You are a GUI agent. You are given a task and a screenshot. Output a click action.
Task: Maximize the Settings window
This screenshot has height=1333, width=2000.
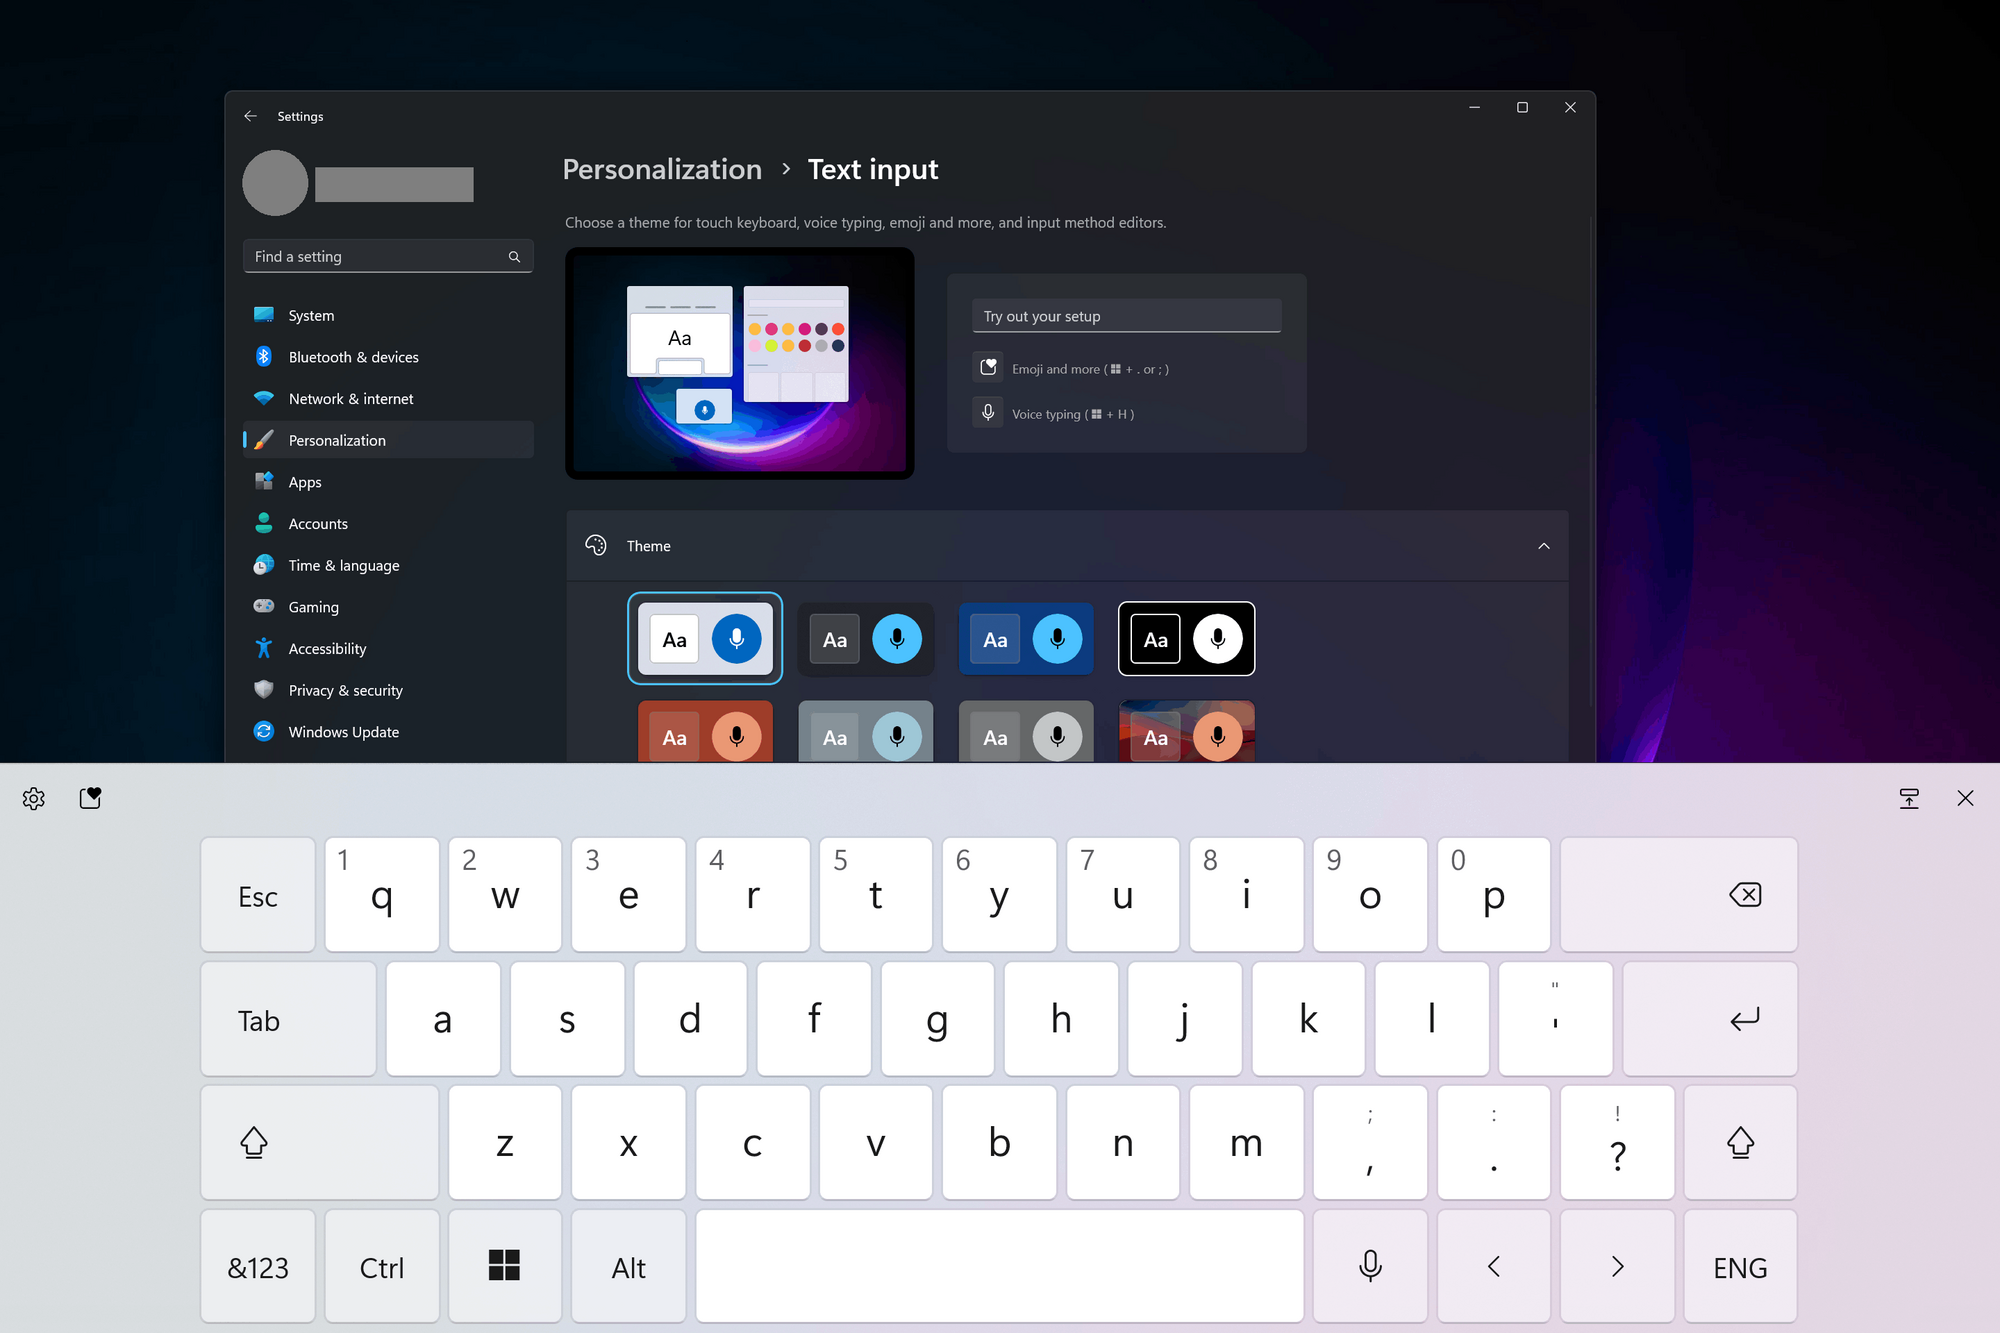coord(1522,107)
